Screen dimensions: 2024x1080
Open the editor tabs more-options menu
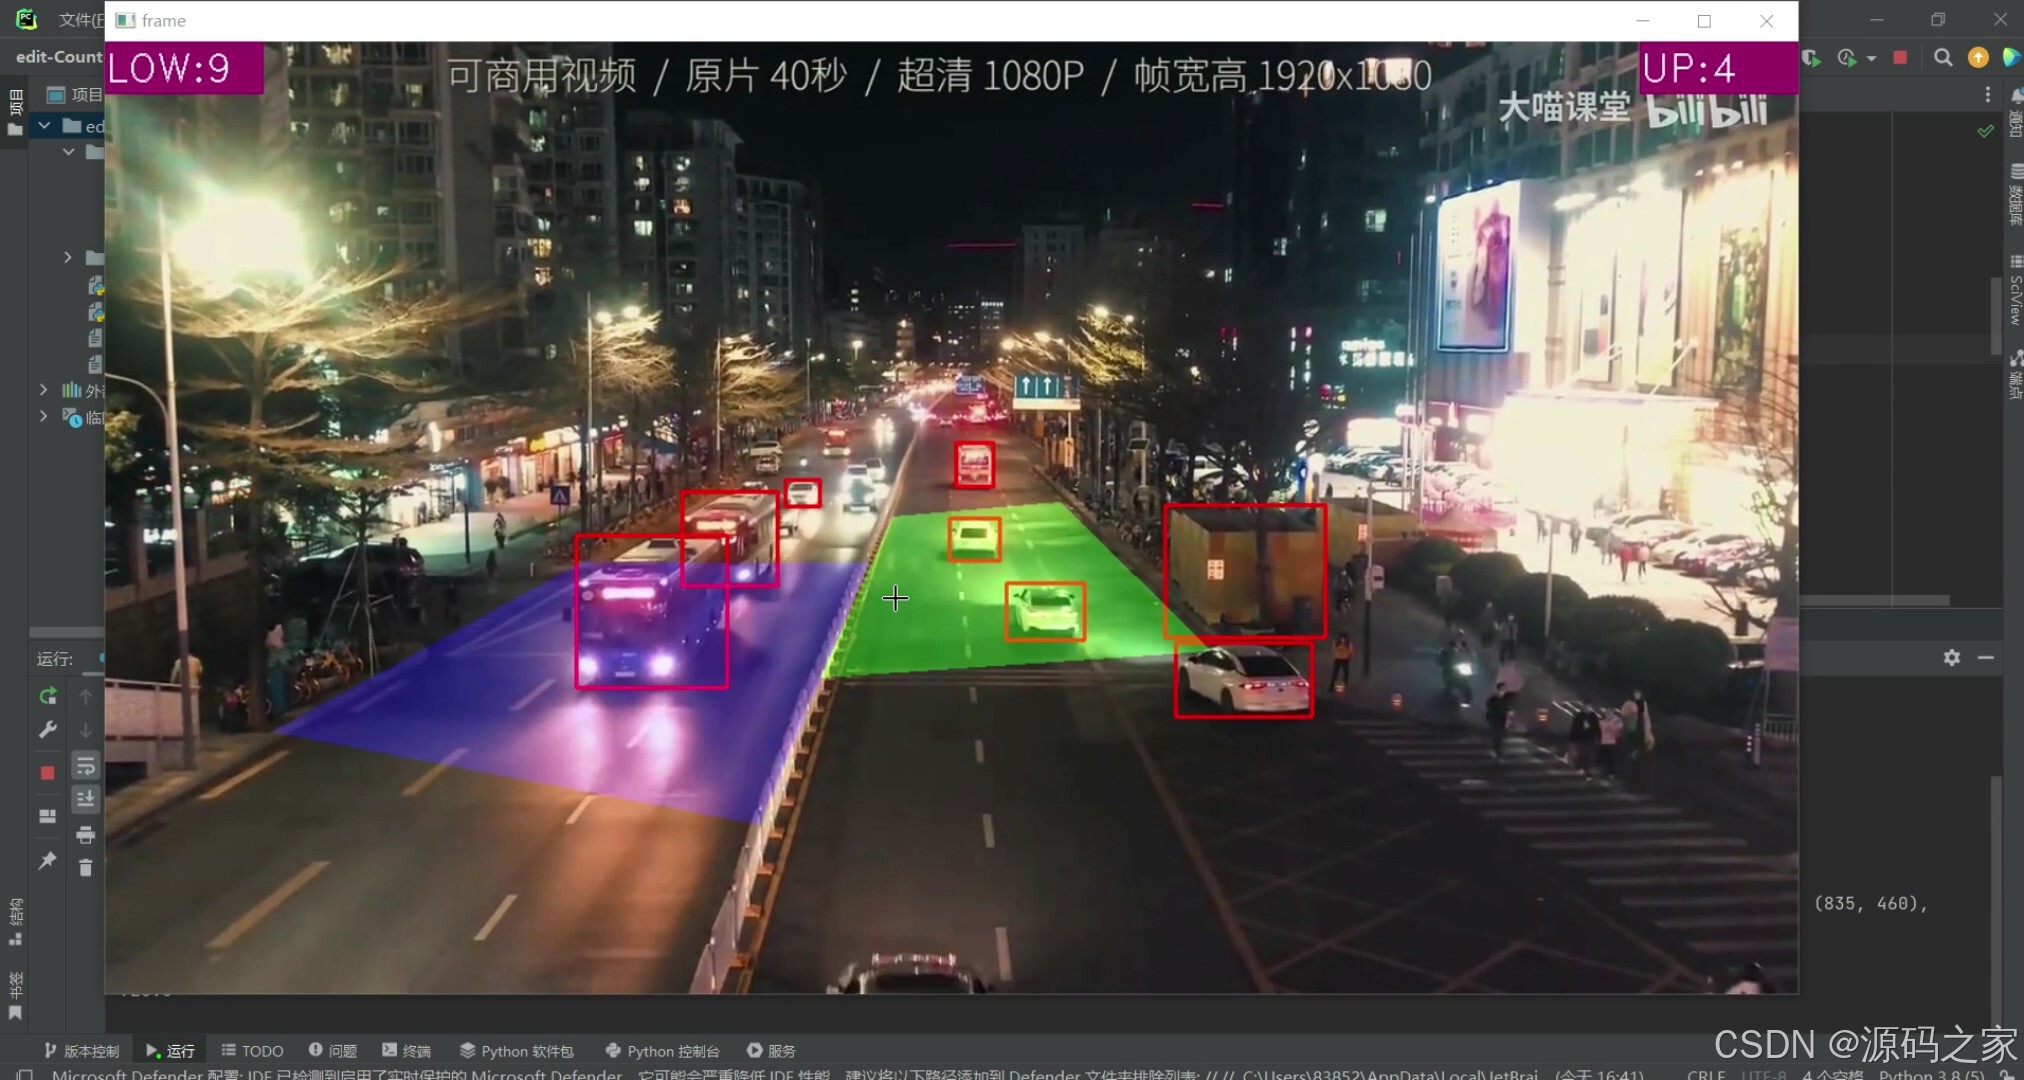tap(1987, 94)
